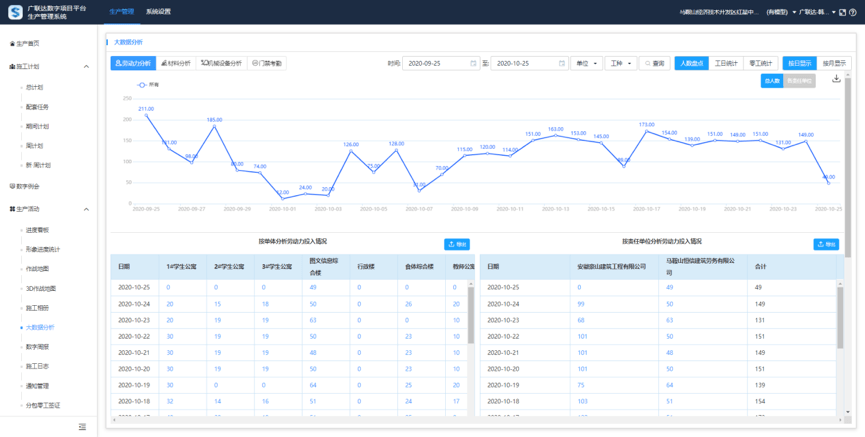Select 工日统计 statistic mode
The image size is (865, 437).
coord(726,63)
